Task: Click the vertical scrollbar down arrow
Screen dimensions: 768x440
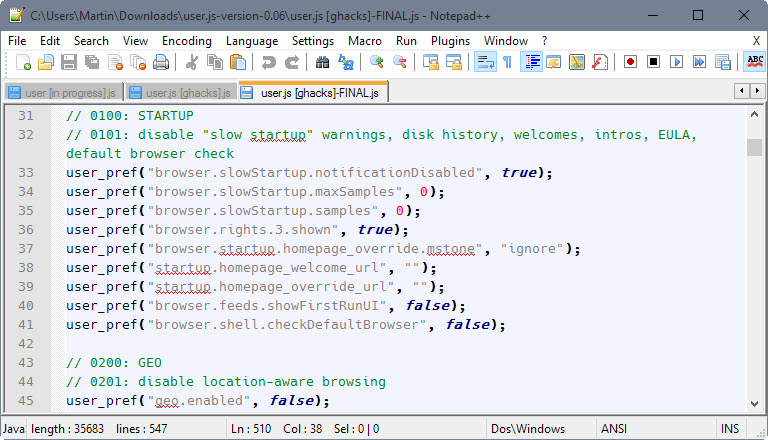Action: [754, 404]
